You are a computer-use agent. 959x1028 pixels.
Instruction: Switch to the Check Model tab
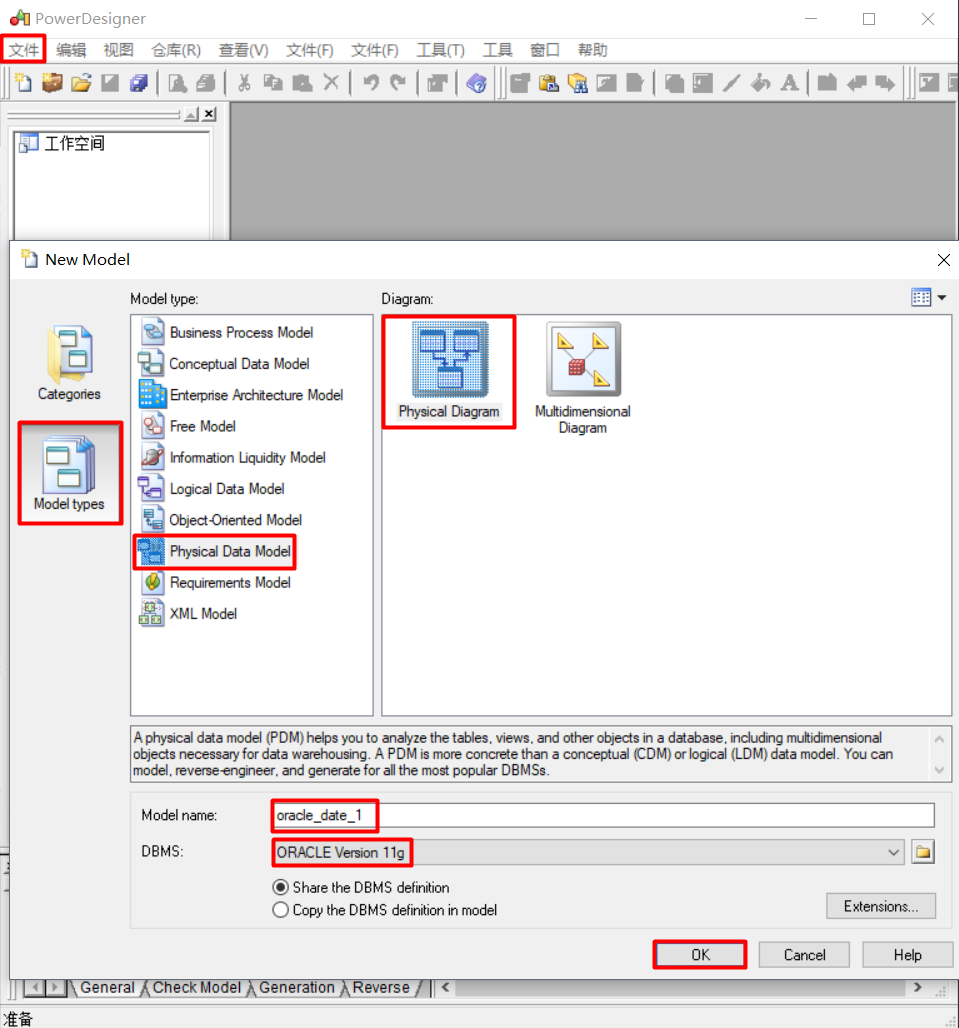(197, 987)
